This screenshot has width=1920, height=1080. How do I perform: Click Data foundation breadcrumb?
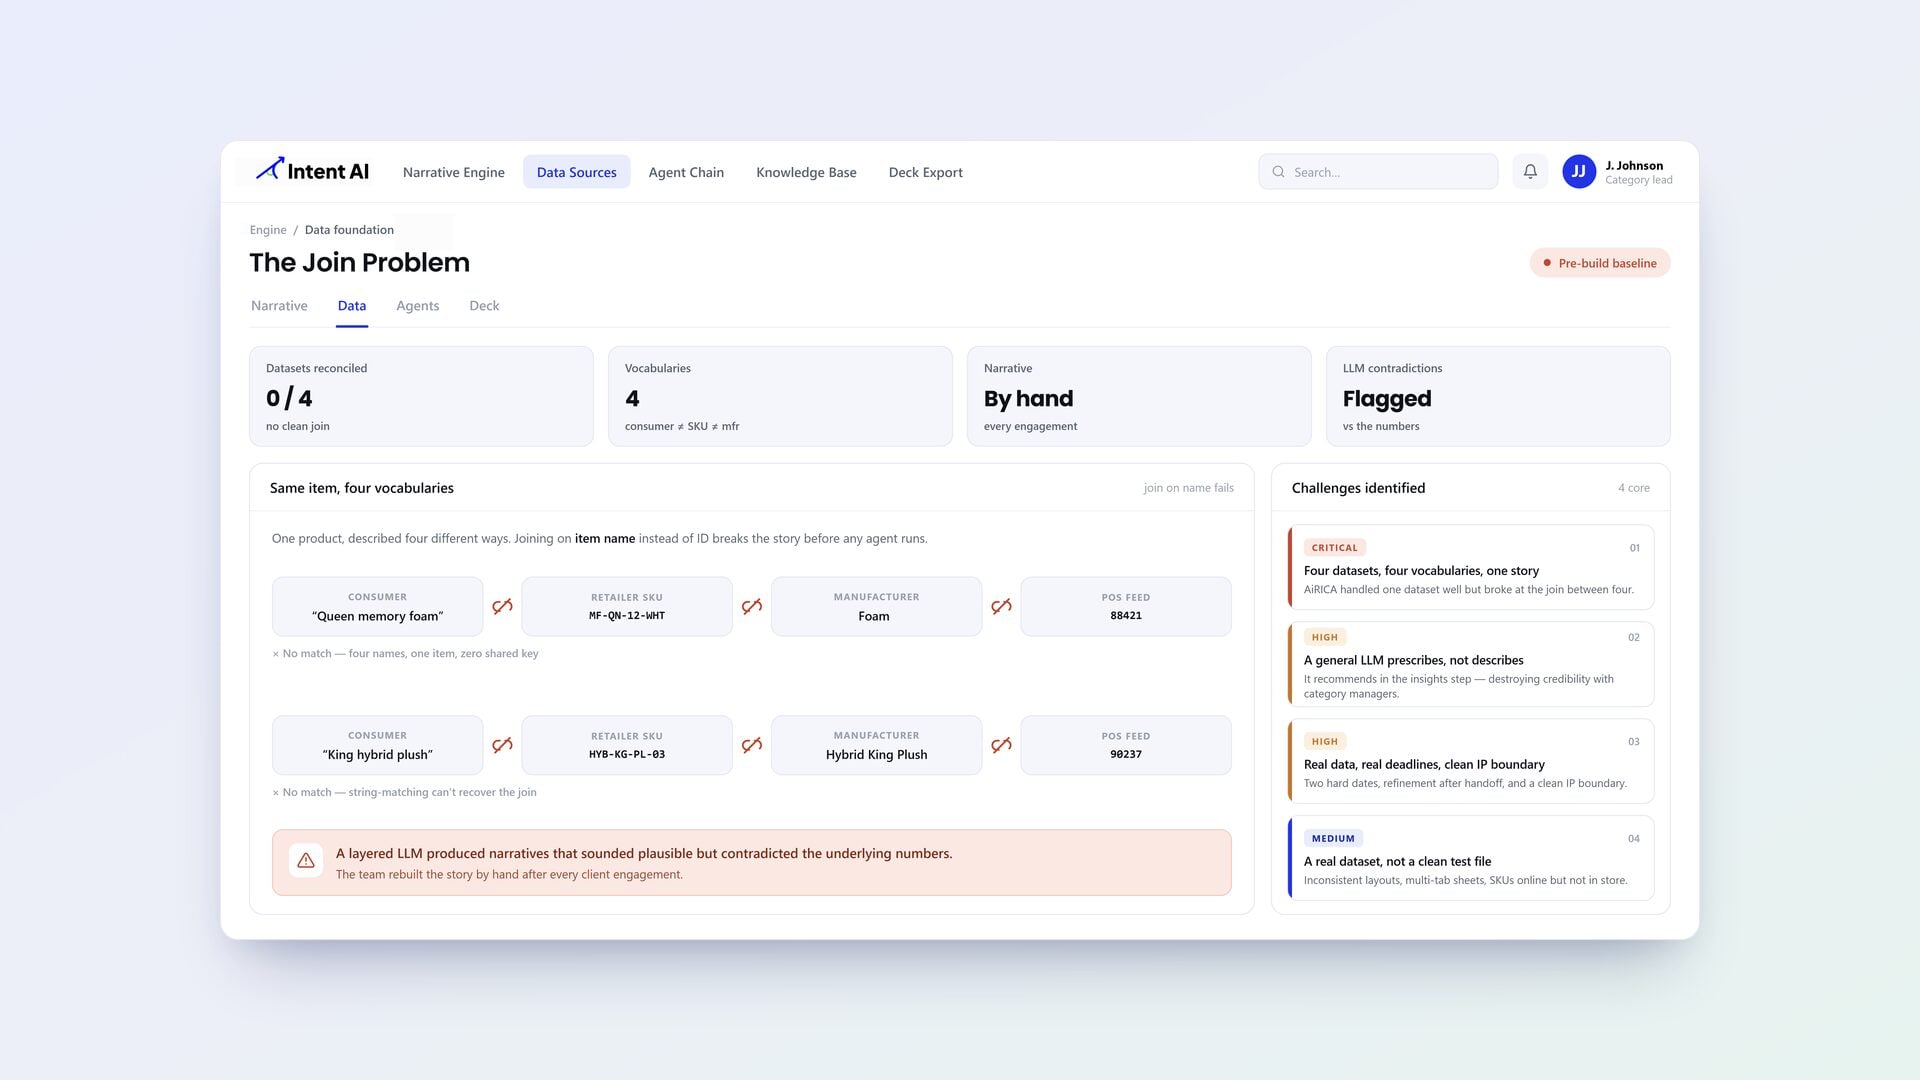pos(349,230)
